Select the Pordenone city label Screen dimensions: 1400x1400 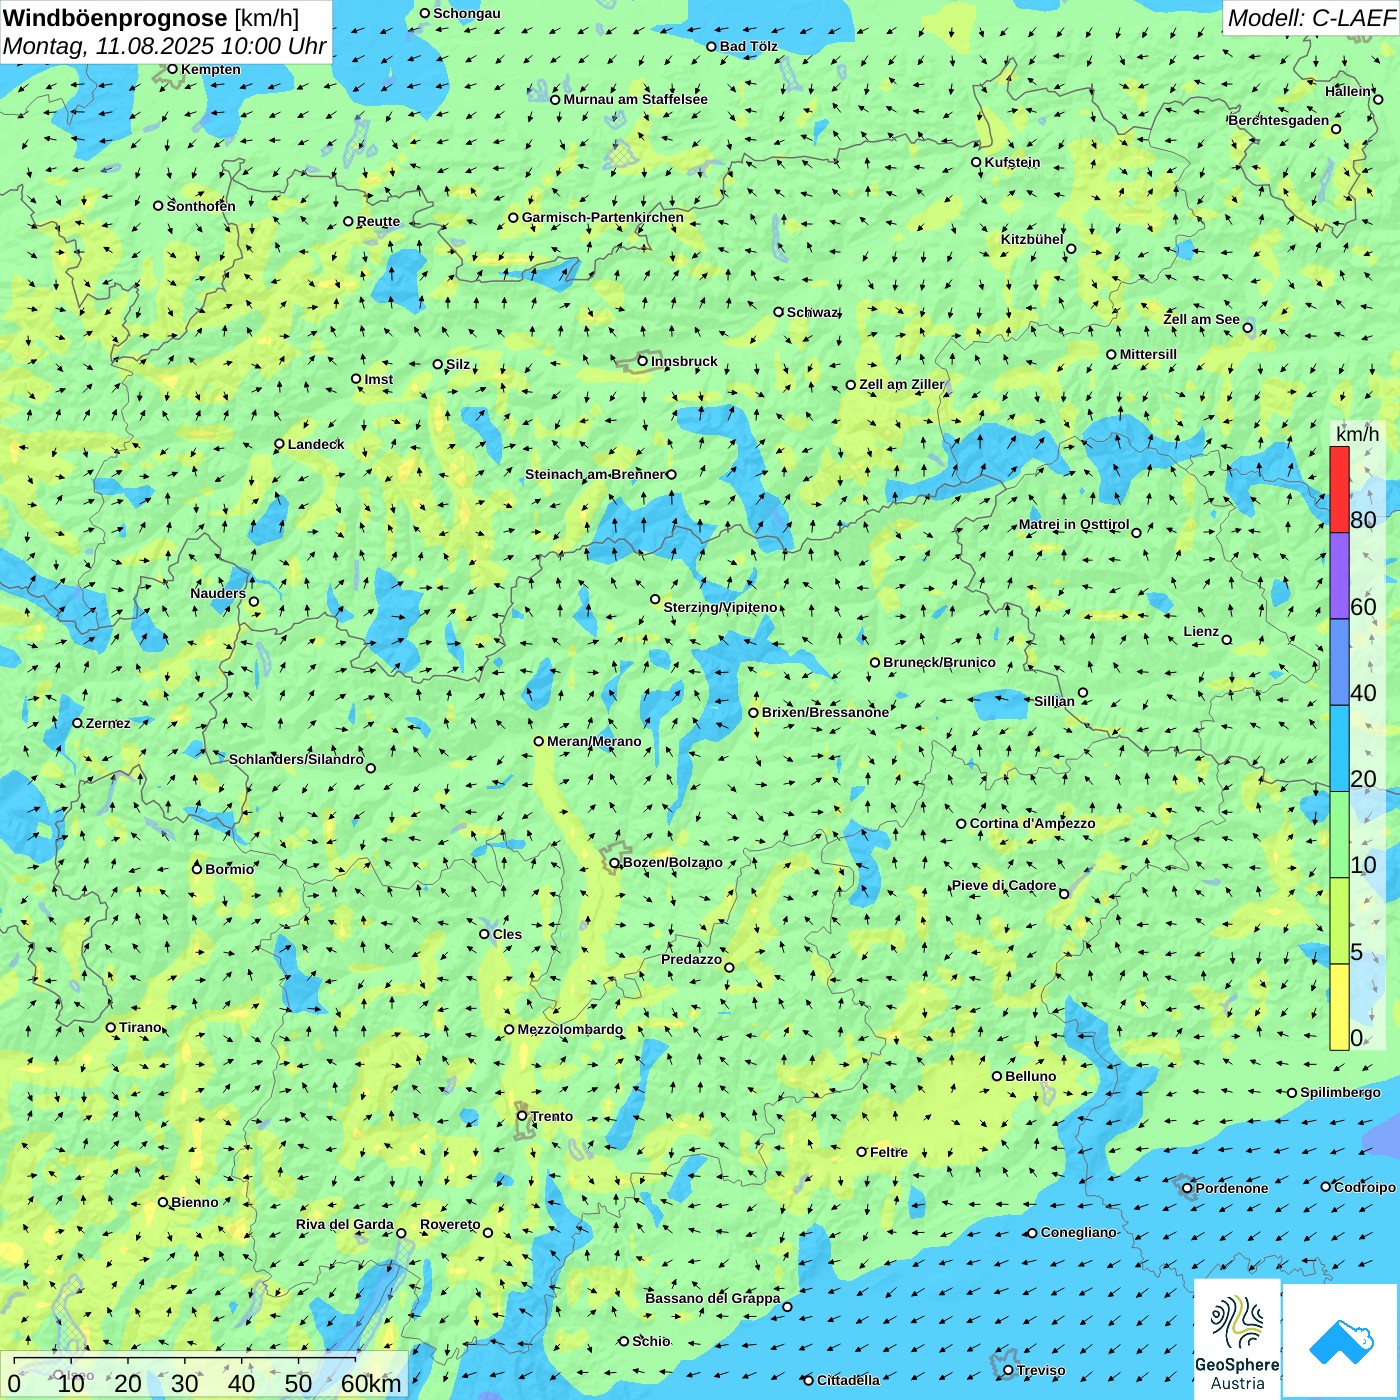click(1232, 1188)
